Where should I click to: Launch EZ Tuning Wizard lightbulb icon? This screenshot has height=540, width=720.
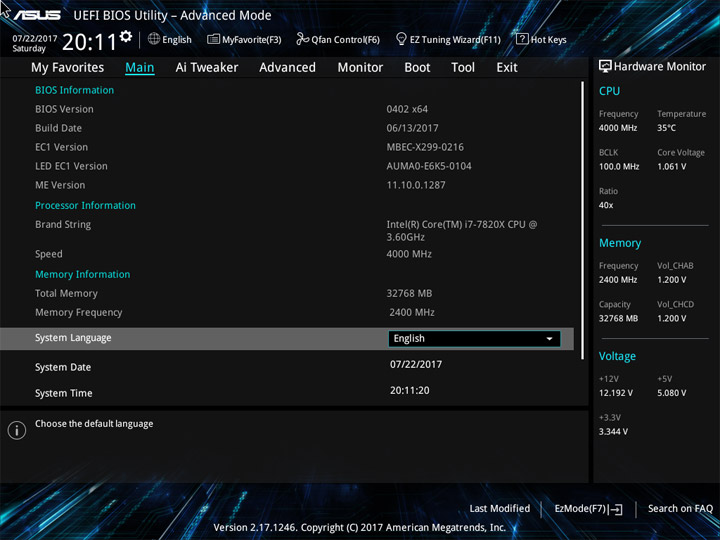(401, 39)
